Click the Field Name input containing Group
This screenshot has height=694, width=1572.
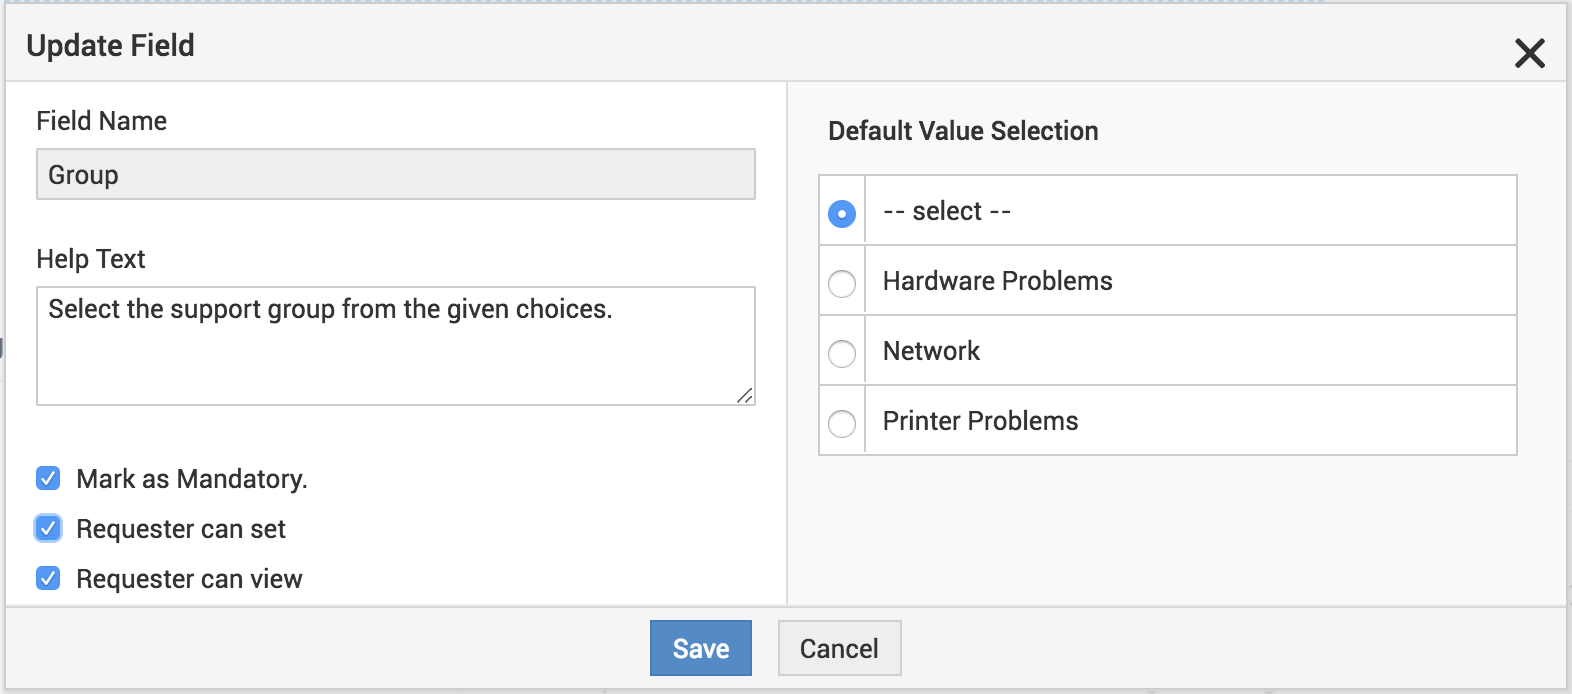[x=395, y=175]
